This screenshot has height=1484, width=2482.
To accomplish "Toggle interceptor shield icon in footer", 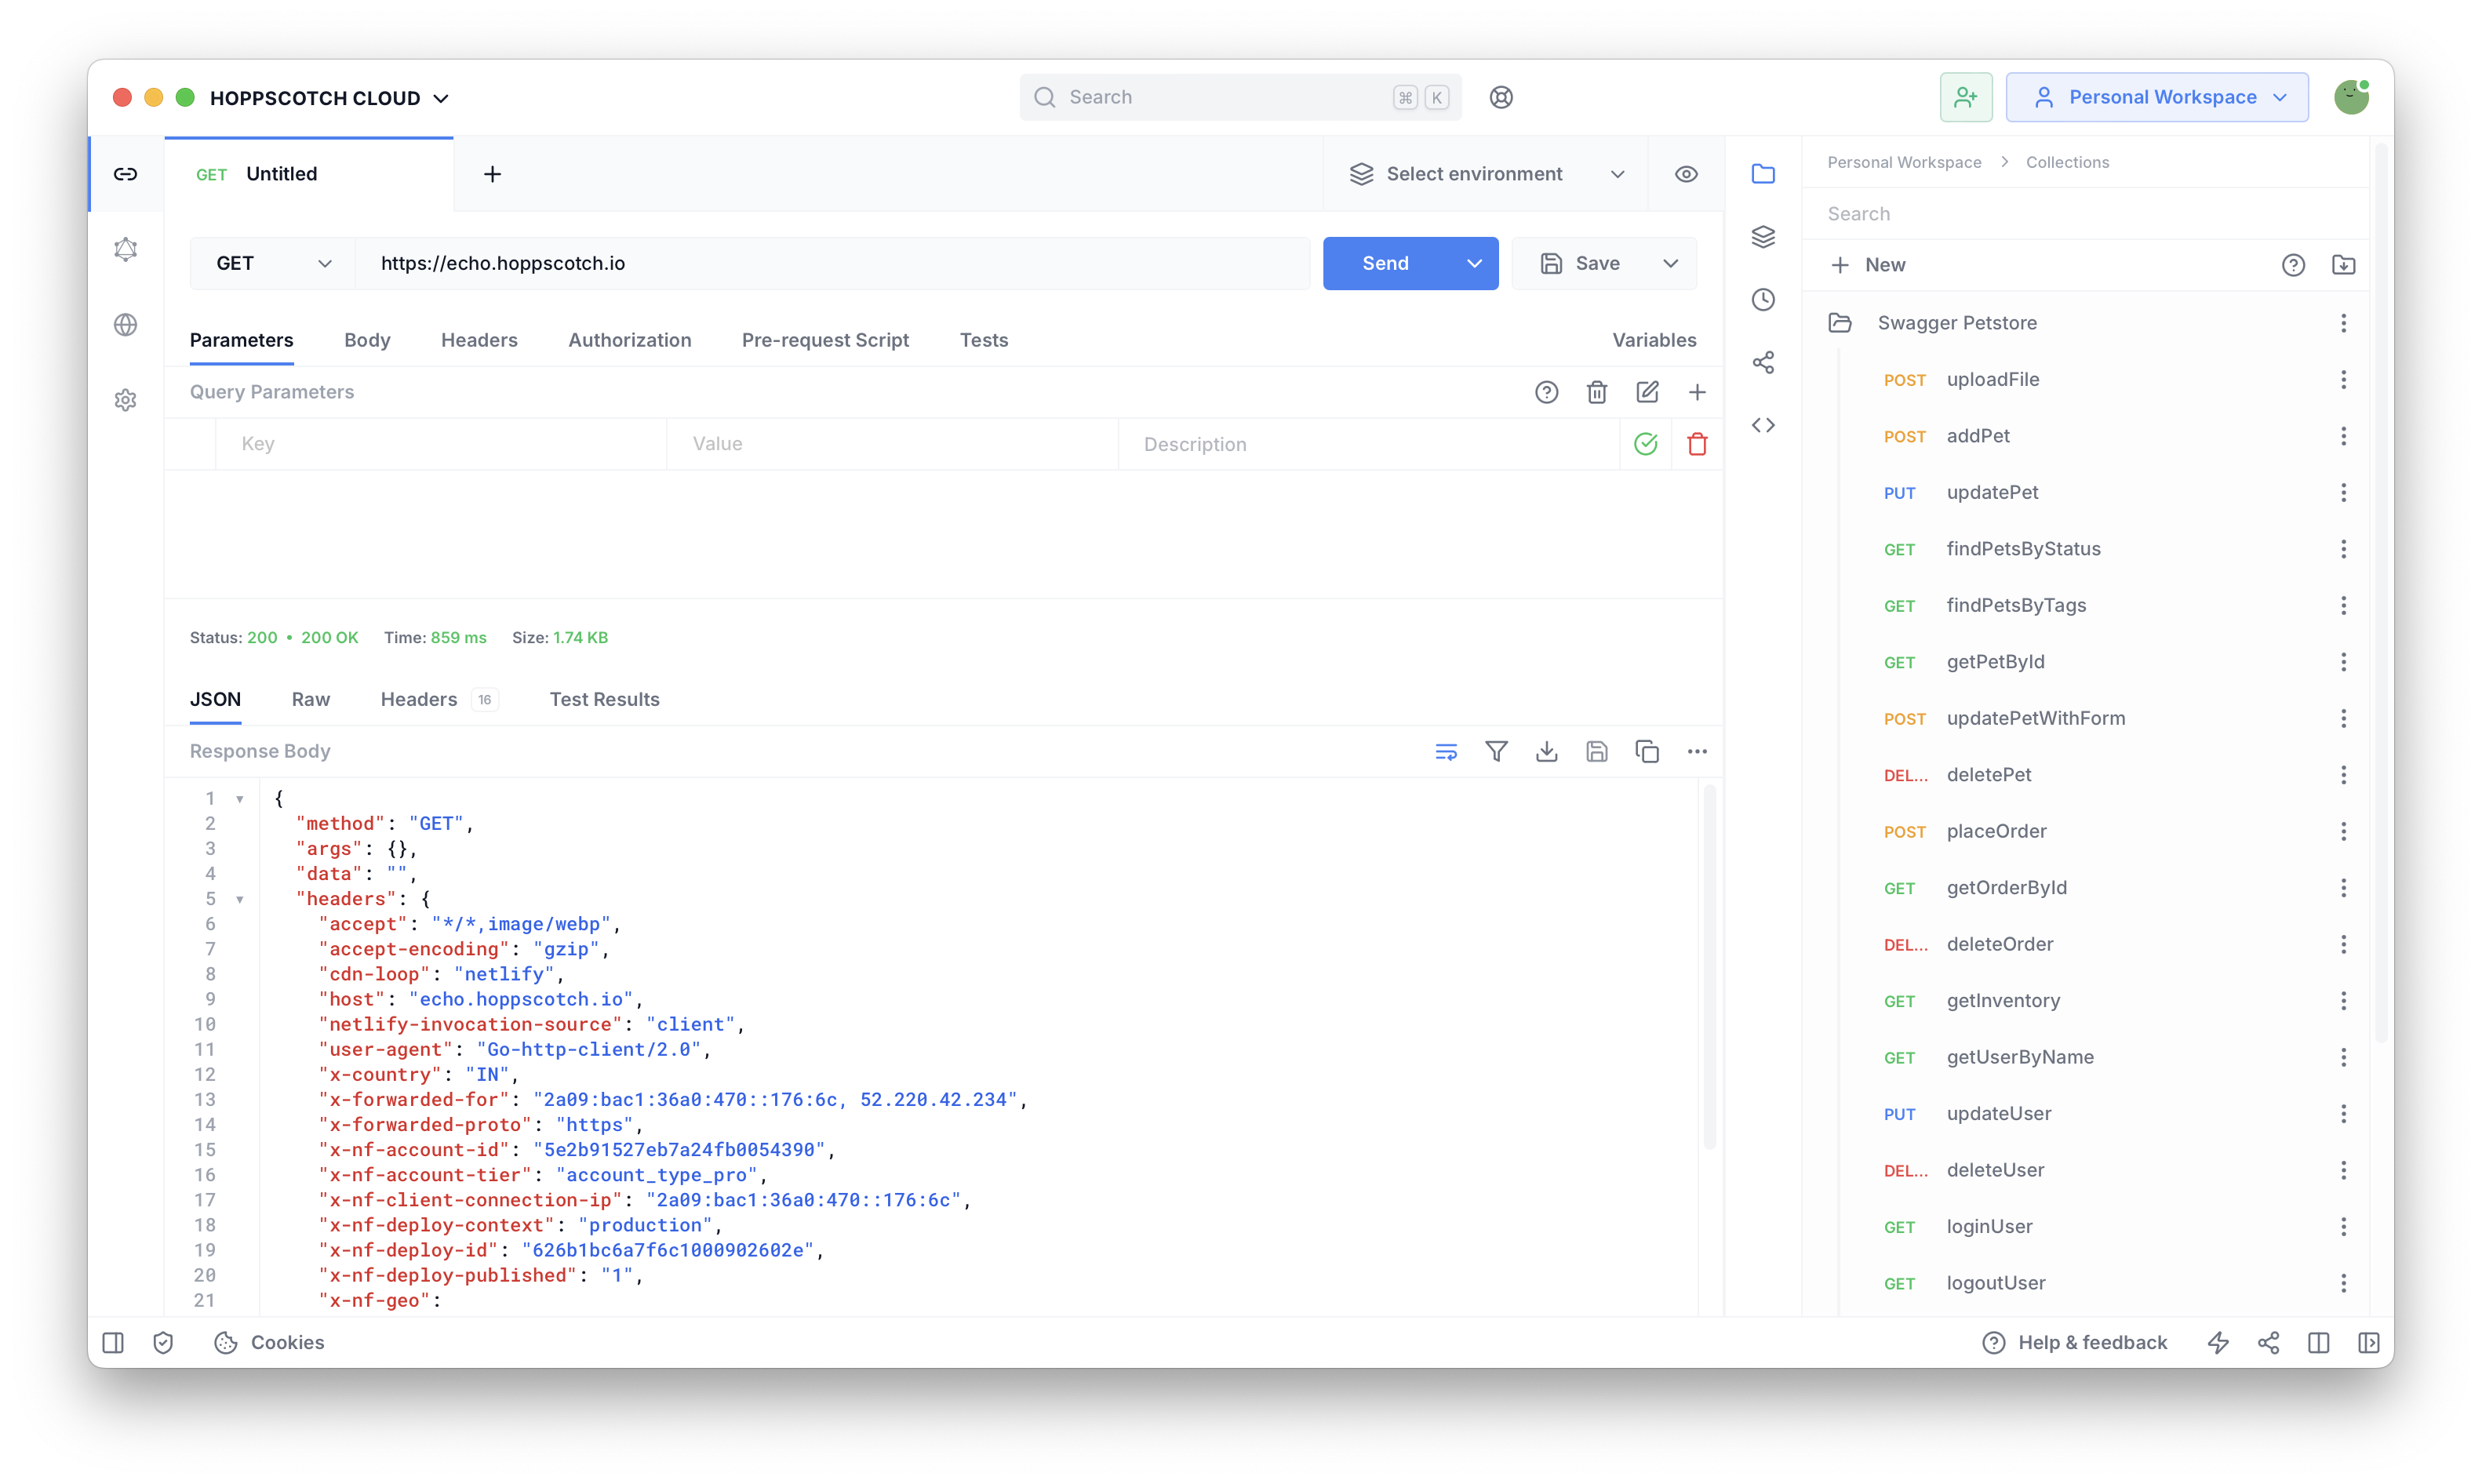I will click(x=163, y=1342).
